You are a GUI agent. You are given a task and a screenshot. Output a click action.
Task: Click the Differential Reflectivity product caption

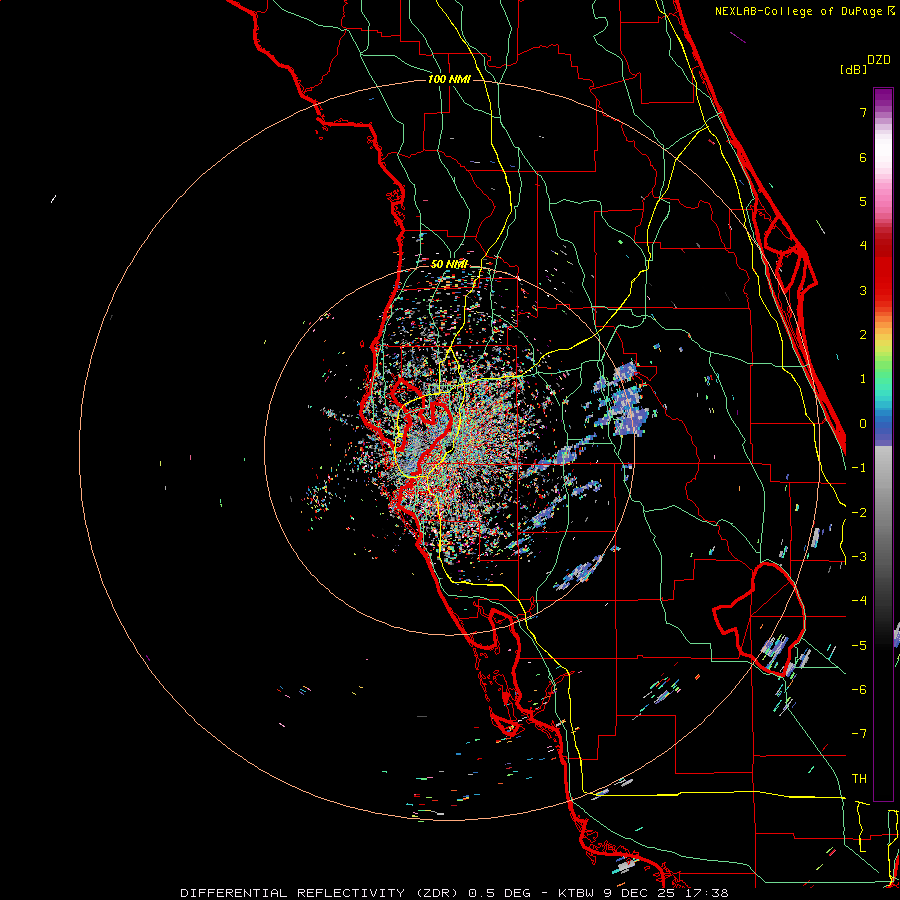tap(453, 893)
